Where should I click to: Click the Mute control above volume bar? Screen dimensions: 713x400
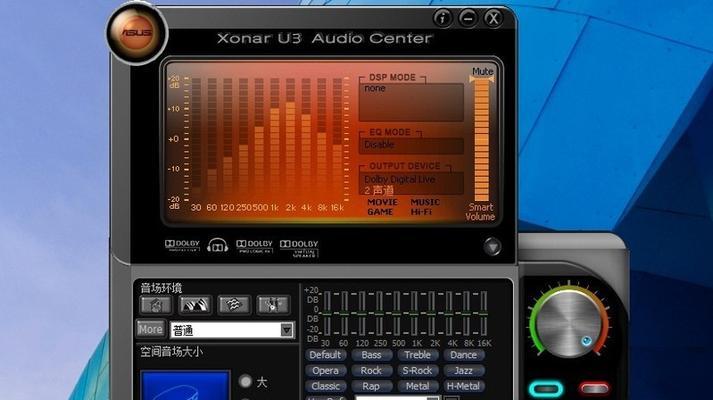coord(482,71)
